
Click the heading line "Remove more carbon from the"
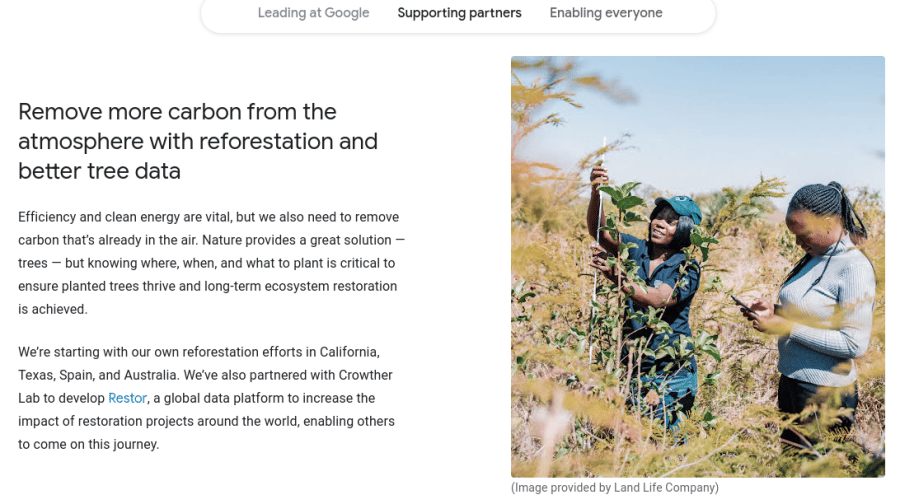(x=177, y=111)
